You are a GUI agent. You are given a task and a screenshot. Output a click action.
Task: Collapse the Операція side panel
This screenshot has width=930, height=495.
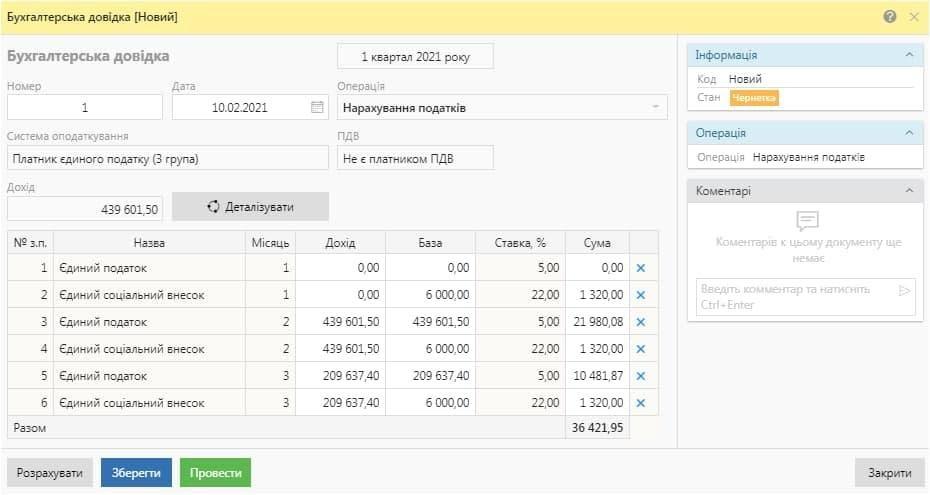909,133
